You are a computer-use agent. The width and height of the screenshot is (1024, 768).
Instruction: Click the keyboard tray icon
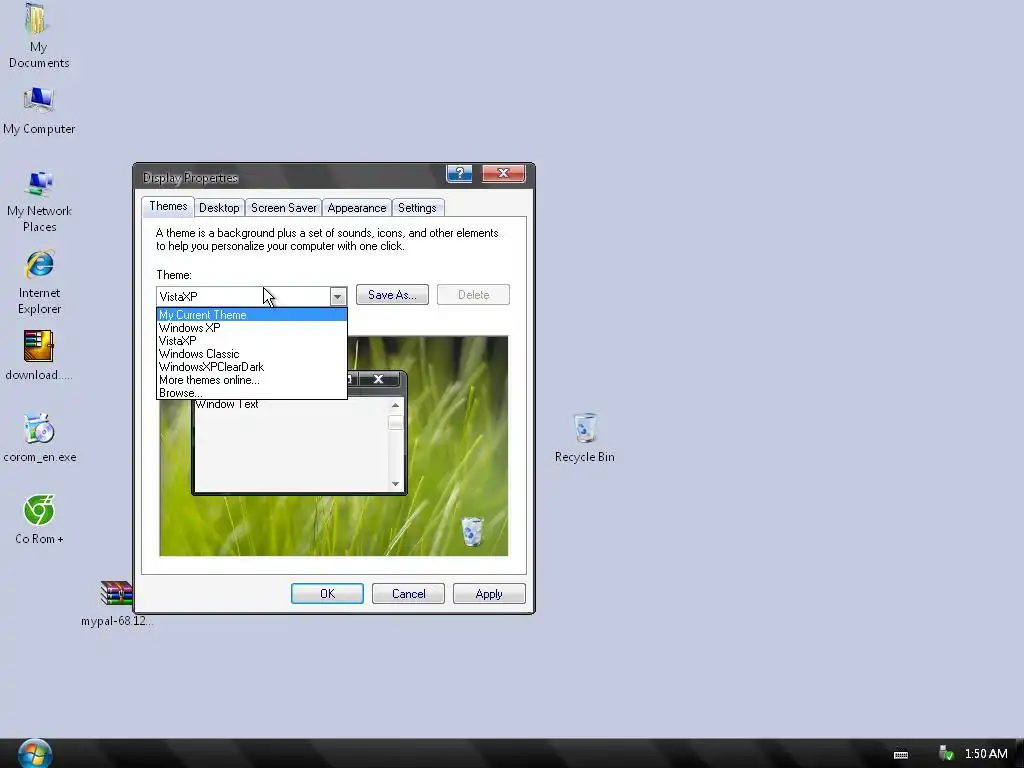click(901, 754)
